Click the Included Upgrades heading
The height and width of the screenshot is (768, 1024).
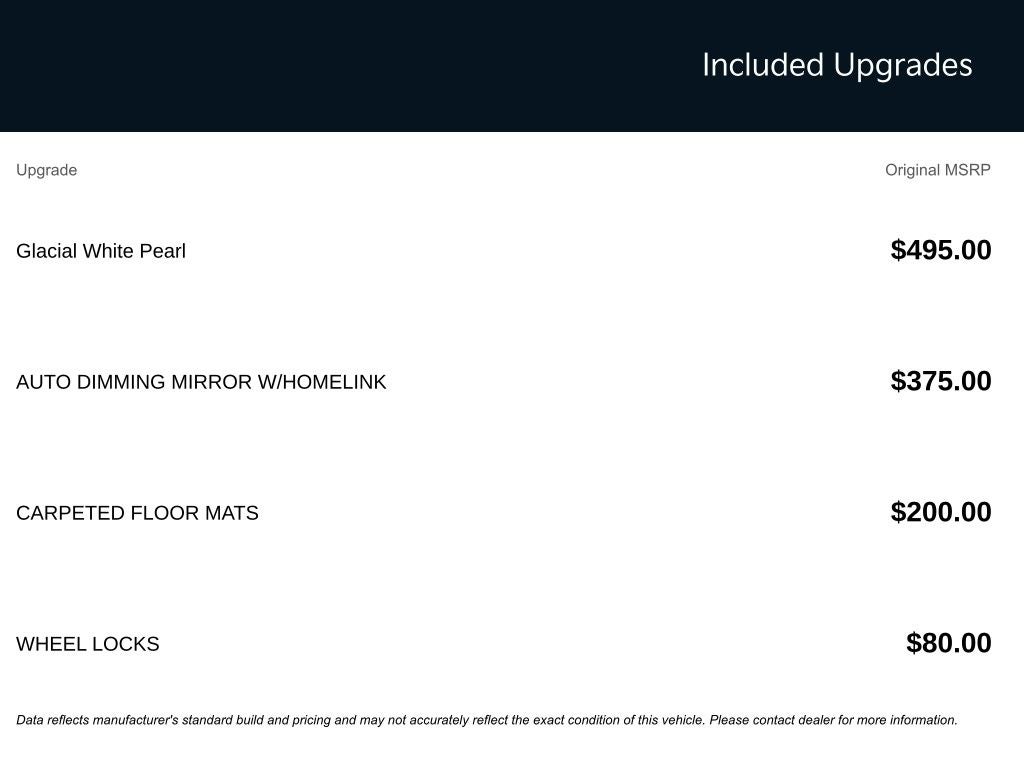point(837,65)
